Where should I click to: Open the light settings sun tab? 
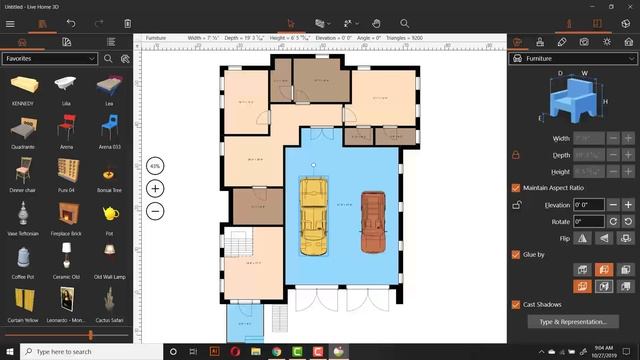point(607,42)
